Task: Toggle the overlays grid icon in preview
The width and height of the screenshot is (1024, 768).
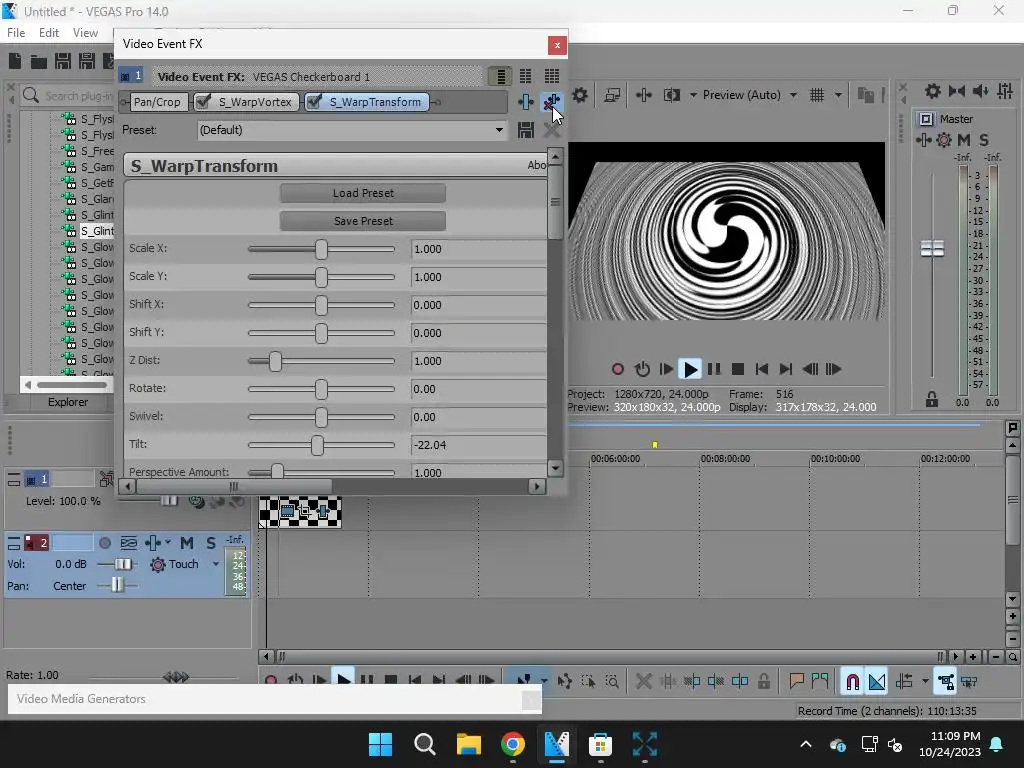Action: [x=817, y=95]
